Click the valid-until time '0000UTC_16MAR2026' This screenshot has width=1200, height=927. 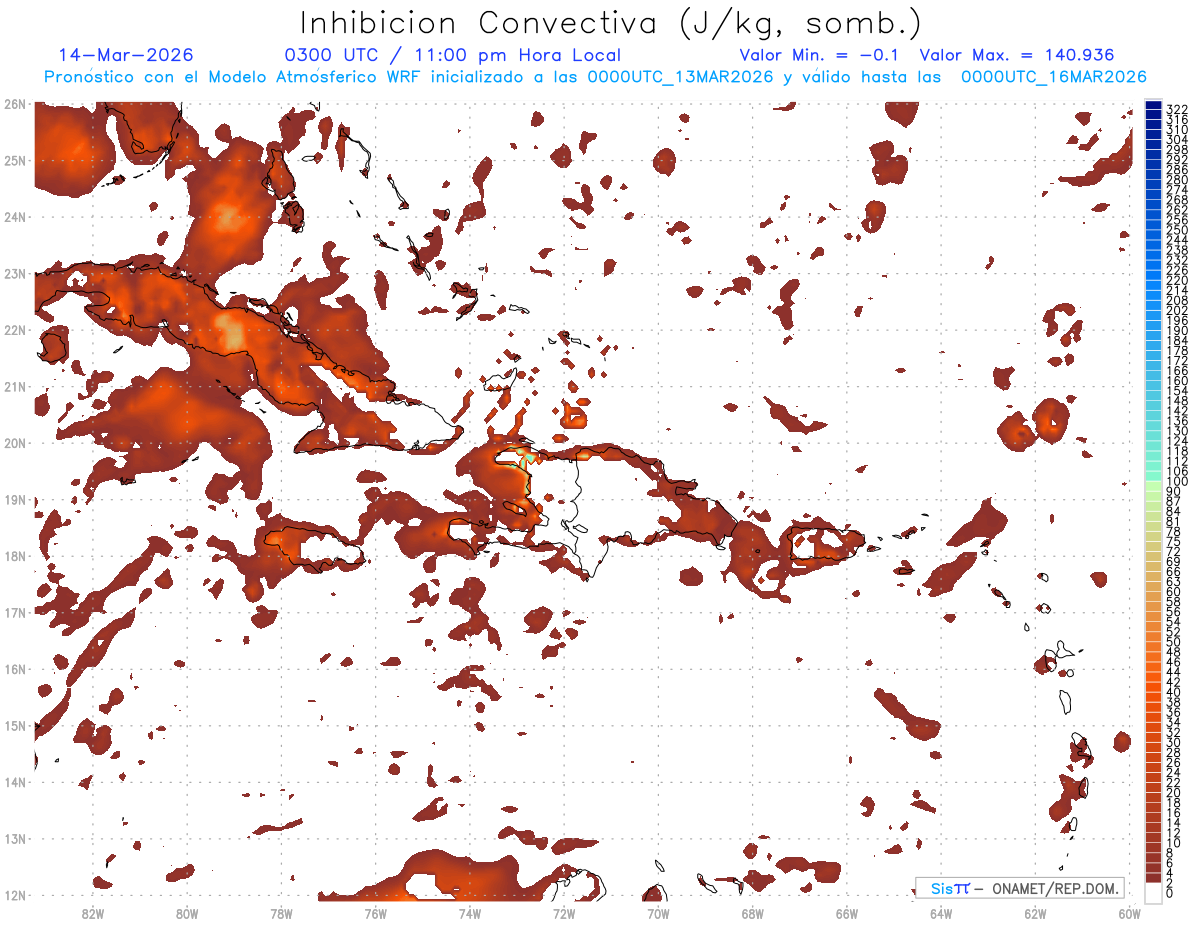click(x=1054, y=77)
